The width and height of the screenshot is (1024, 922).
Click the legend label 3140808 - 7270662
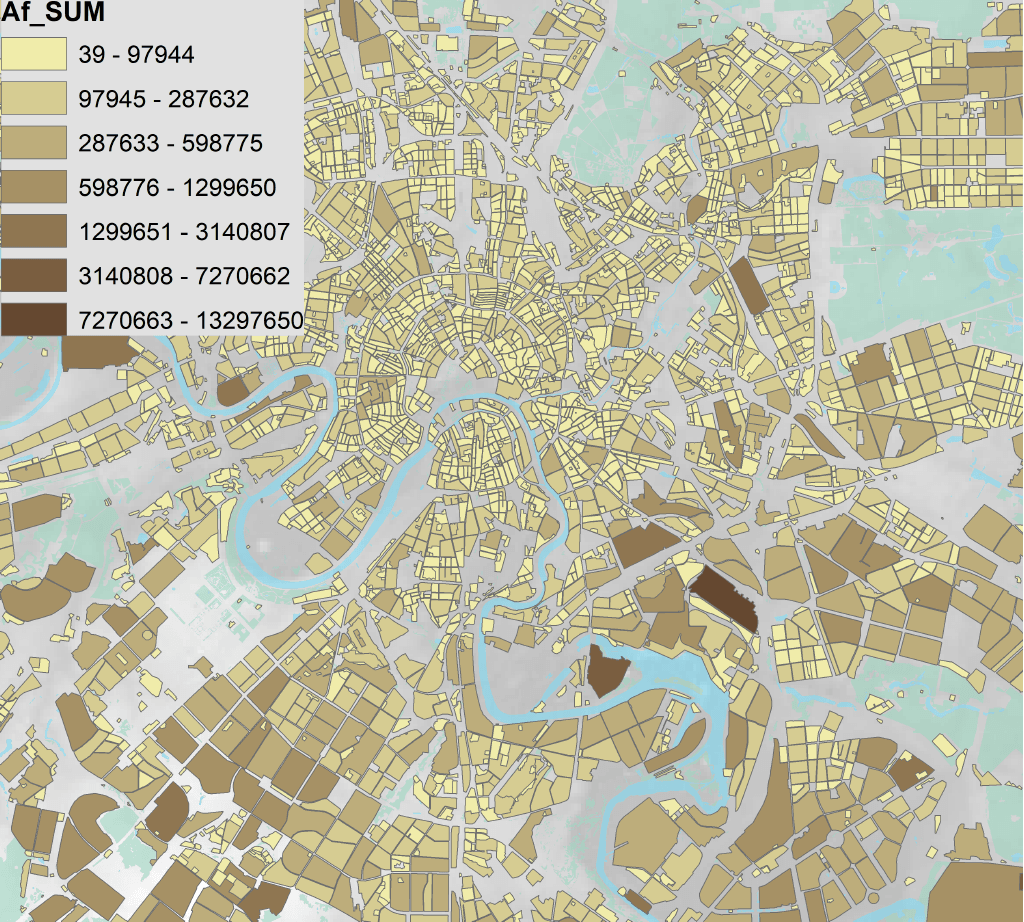pyautogui.click(x=184, y=276)
